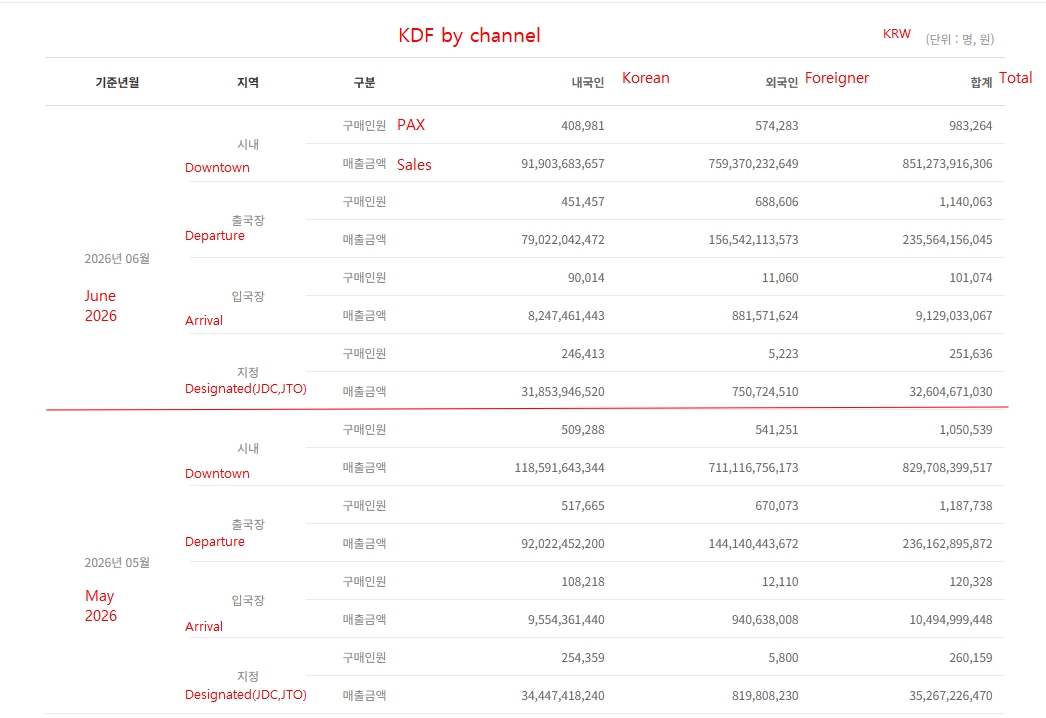Select May Designated foreigner PAX 5,800
This screenshot has height=718, width=1046.
pos(783,658)
